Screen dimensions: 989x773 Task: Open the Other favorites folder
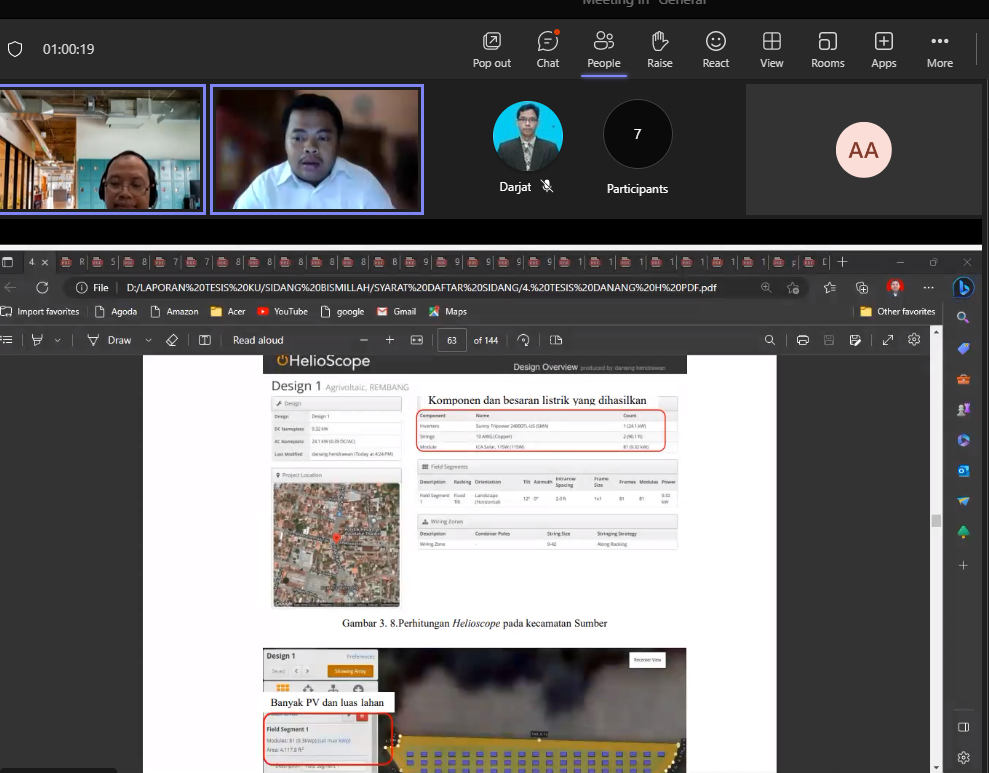pos(897,311)
